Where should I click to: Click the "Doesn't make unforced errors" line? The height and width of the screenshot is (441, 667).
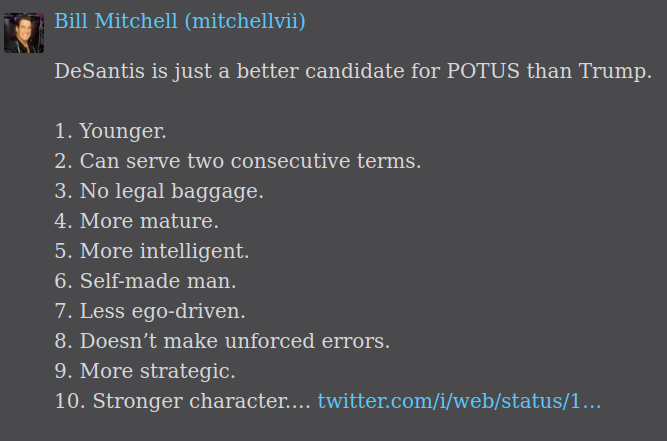pyautogui.click(x=235, y=341)
